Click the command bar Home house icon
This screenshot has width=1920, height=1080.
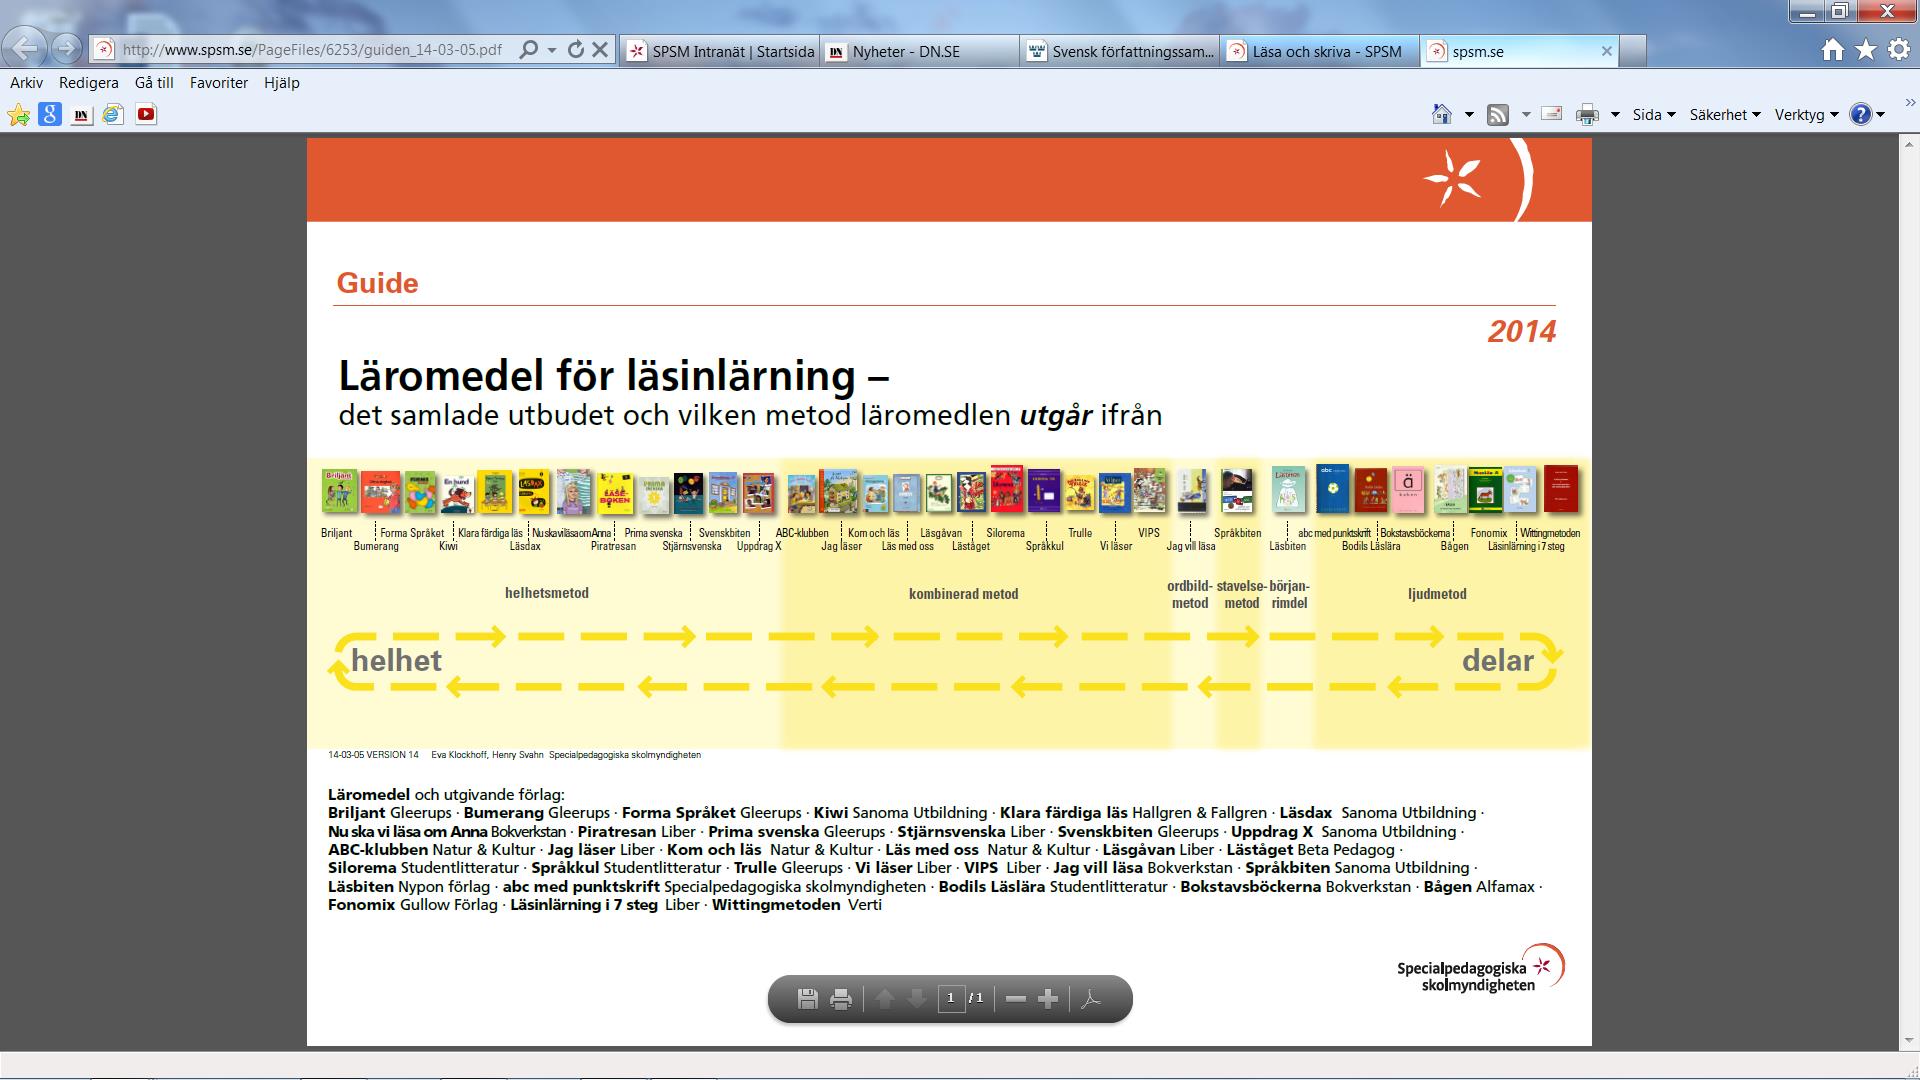coord(1442,114)
